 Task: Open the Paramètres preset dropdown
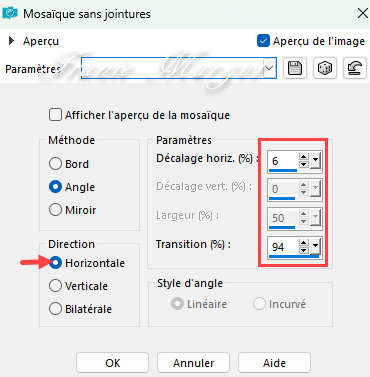(269, 68)
